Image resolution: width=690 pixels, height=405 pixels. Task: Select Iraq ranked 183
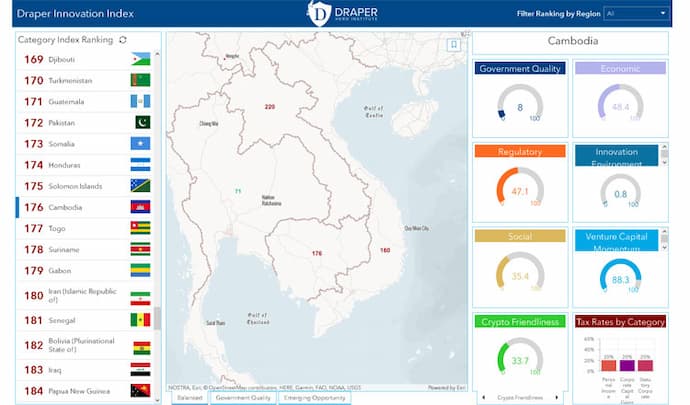pos(85,370)
